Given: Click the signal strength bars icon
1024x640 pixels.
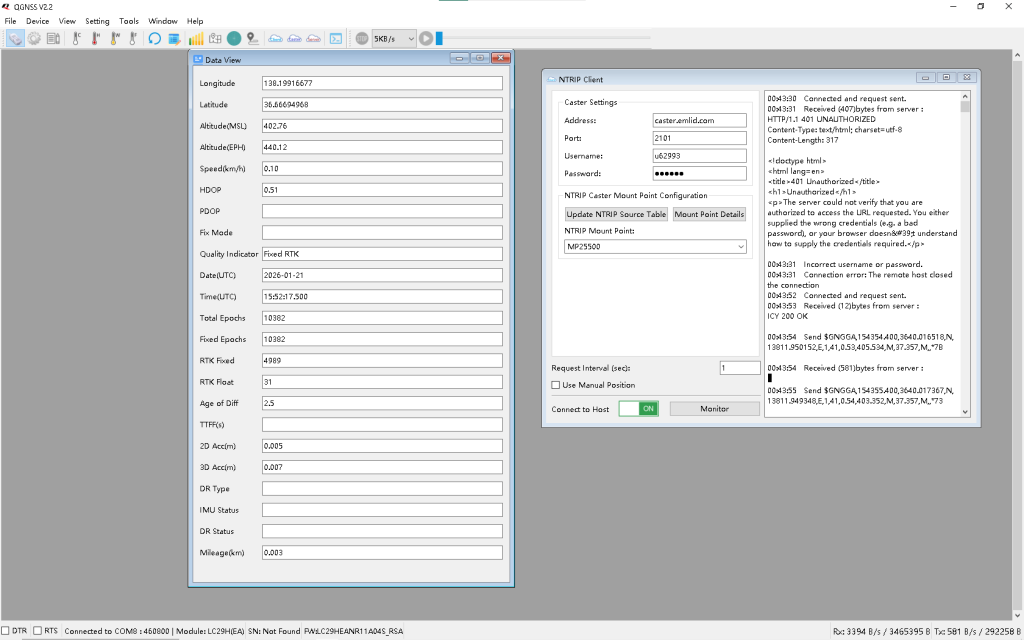Looking at the screenshot, I should tap(196, 39).
